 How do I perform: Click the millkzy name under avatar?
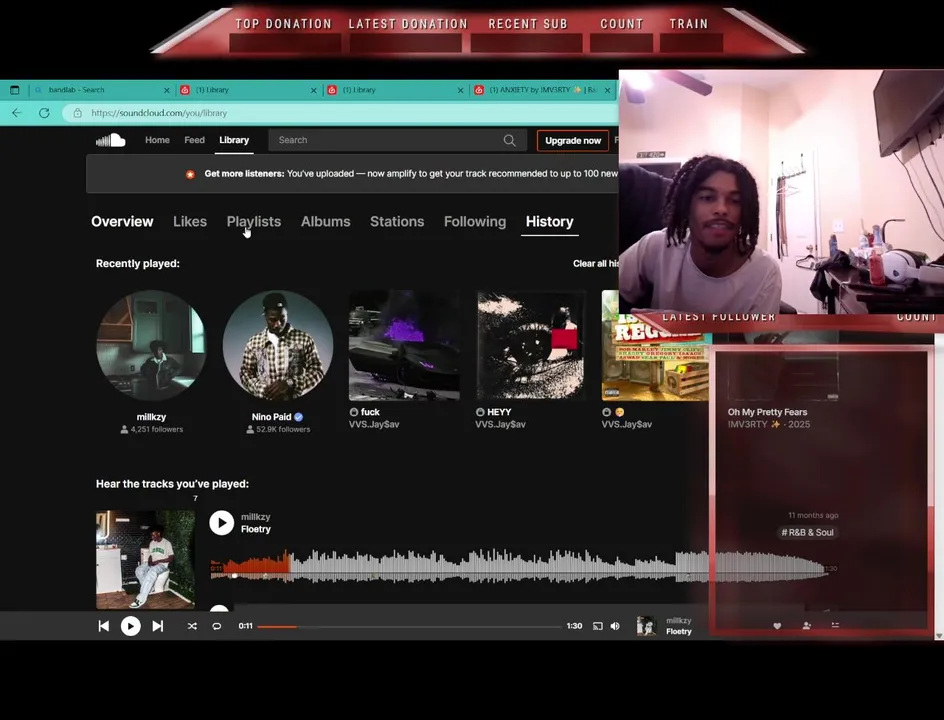coord(151,417)
